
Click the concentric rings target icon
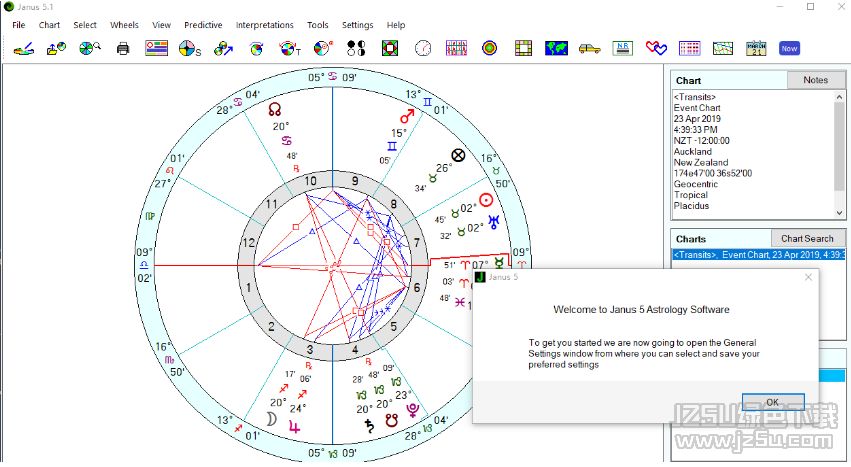click(490, 48)
